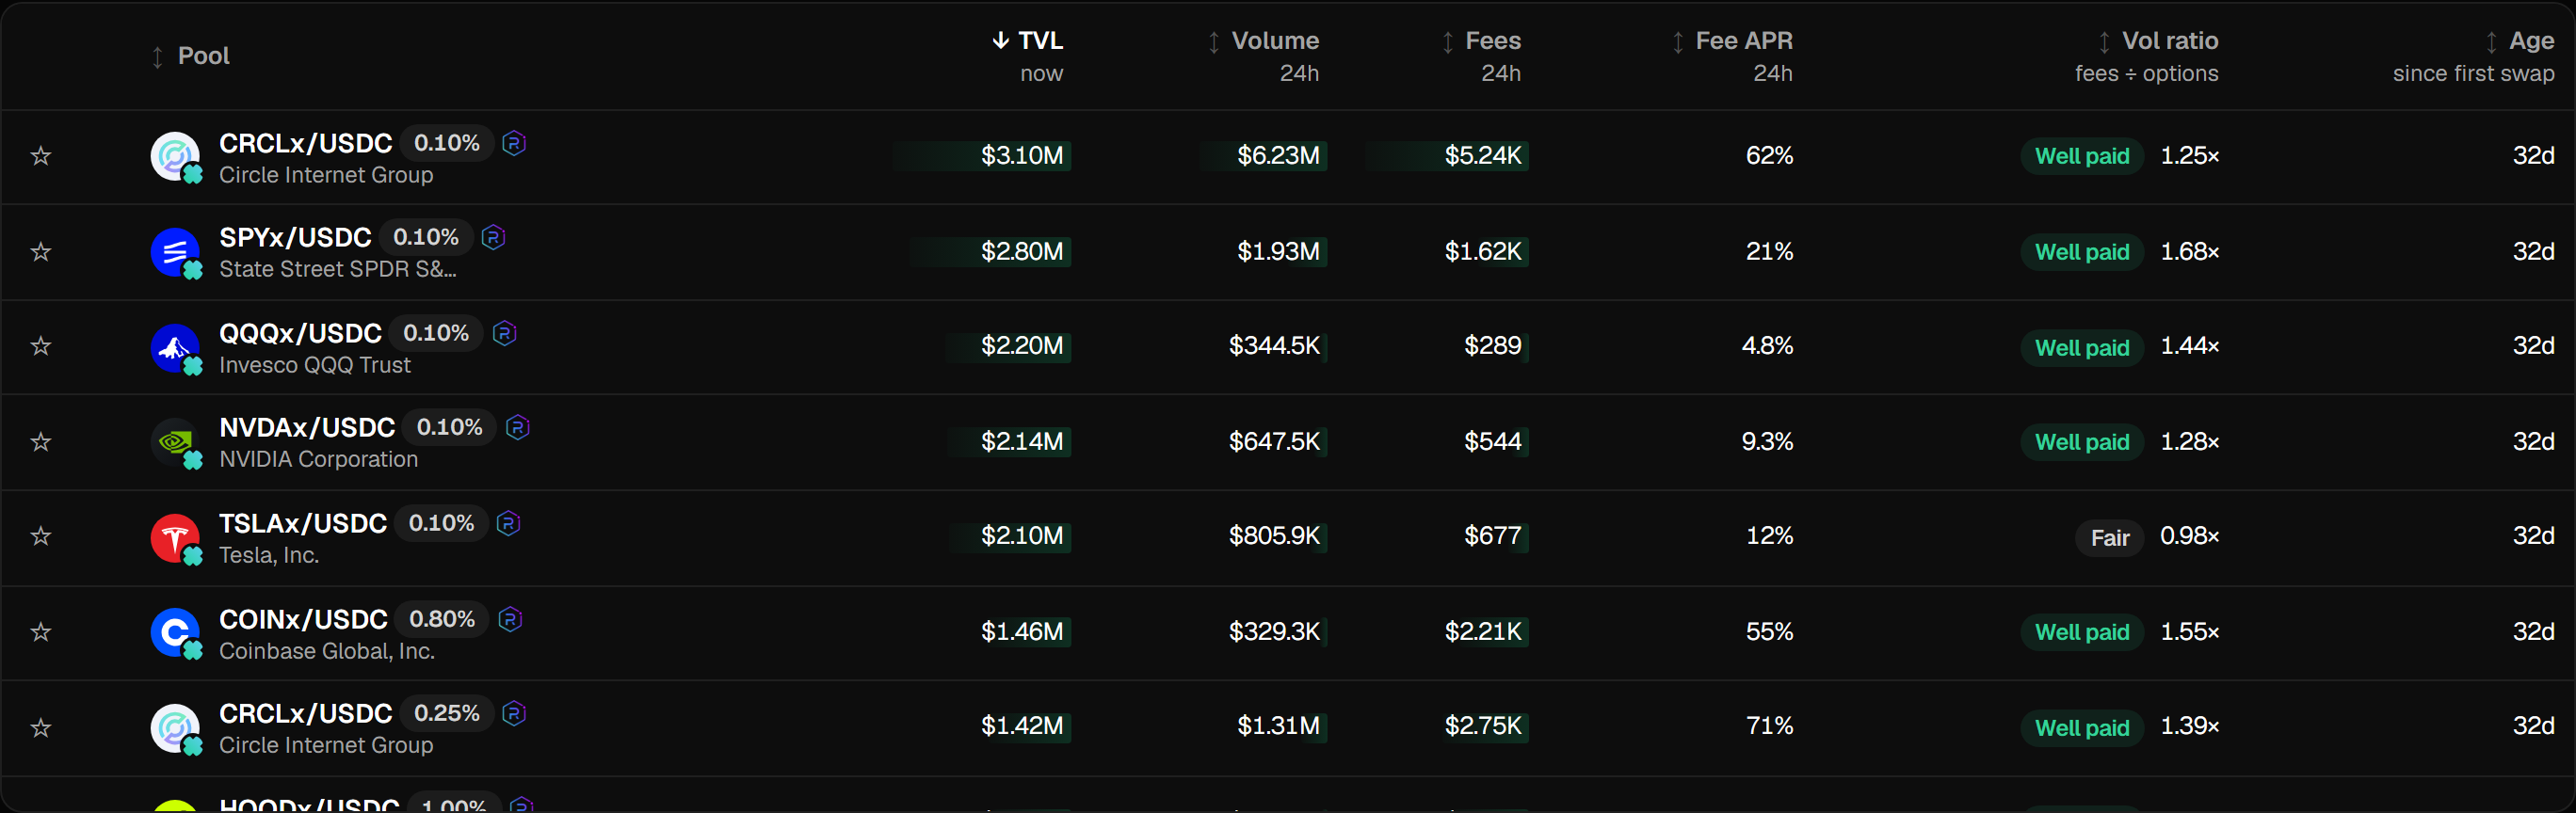The width and height of the screenshot is (2576, 813).
Task: Sort table by Age column
Action: click(2520, 41)
